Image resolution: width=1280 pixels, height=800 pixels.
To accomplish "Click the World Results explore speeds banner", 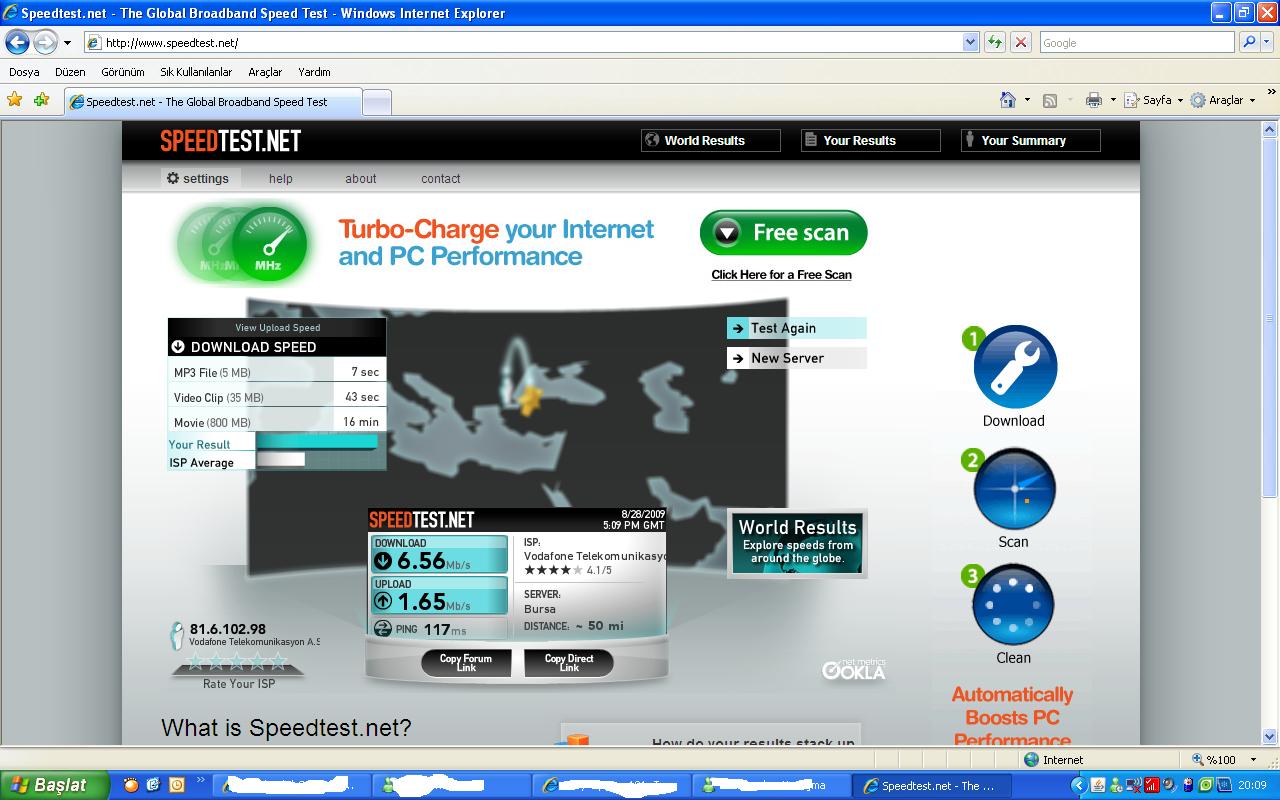I will click(797, 543).
